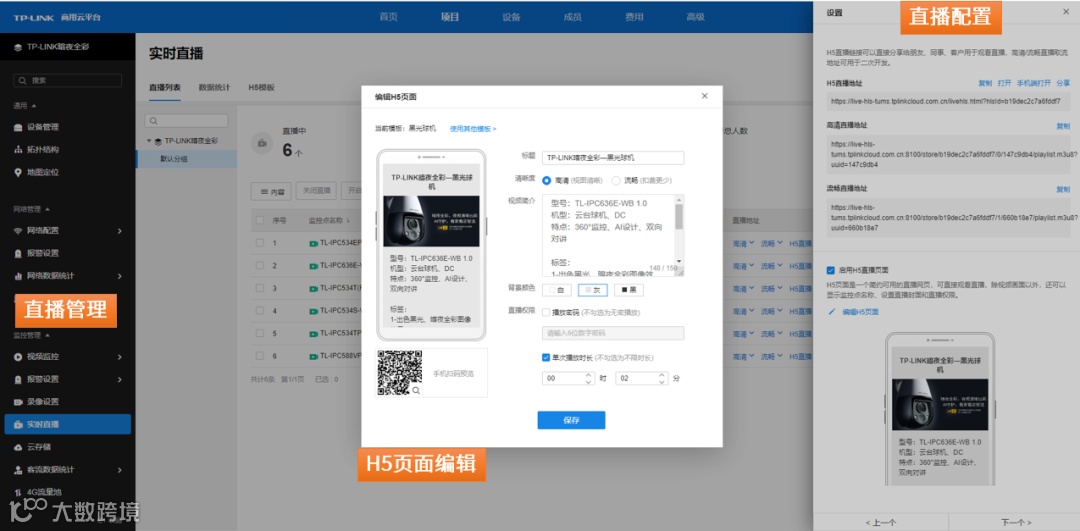Close the 设置 side panel
The width and height of the screenshot is (1080, 531).
pos(1066,12)
